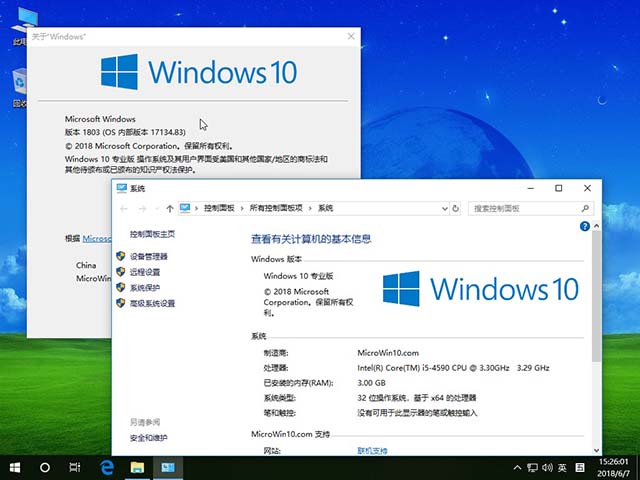
Task: Click the 搜索控制面板 search box
Action: click(x=518, y=208)
